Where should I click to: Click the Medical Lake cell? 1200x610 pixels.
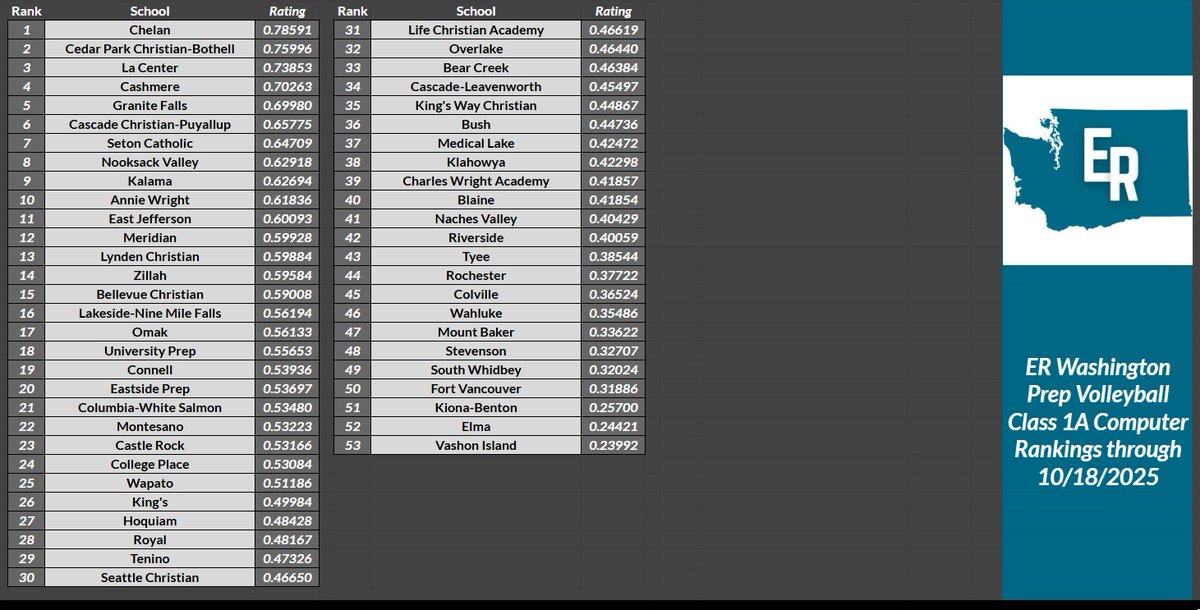[x=476, y=144]
